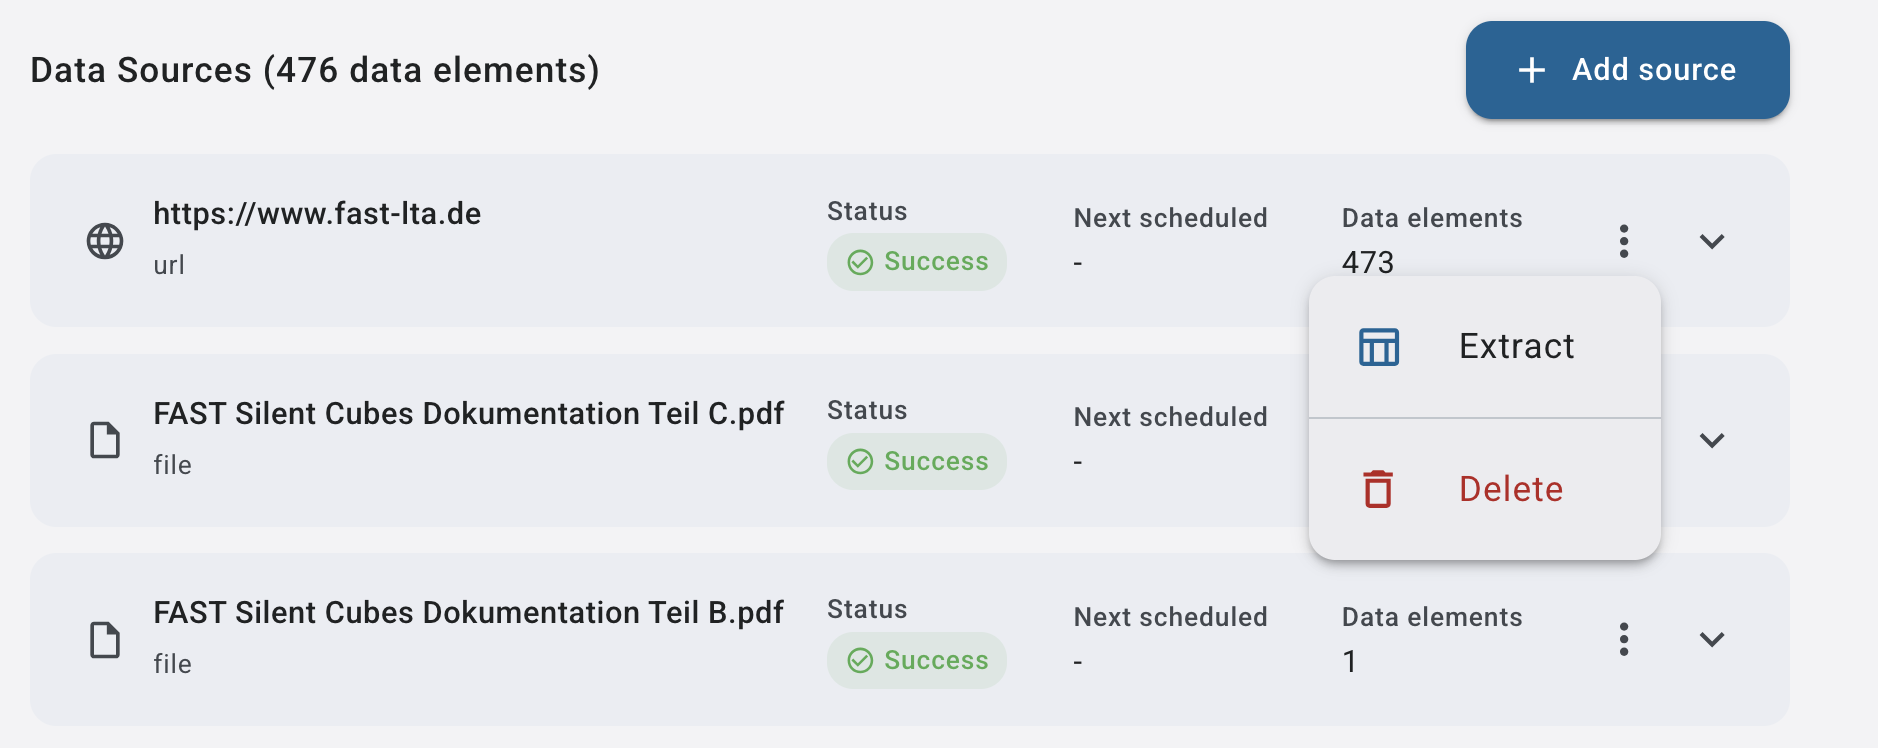
Task: Click the Success status badge for Teil C.pdf
Action: [916, 461]
